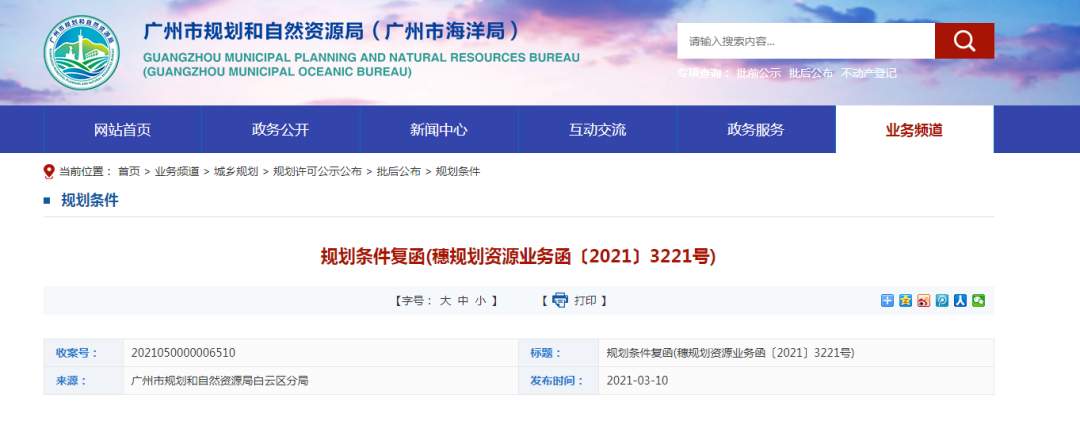1080x421 pixels.
Task: Click the printer icon
Action: [560, 300]
